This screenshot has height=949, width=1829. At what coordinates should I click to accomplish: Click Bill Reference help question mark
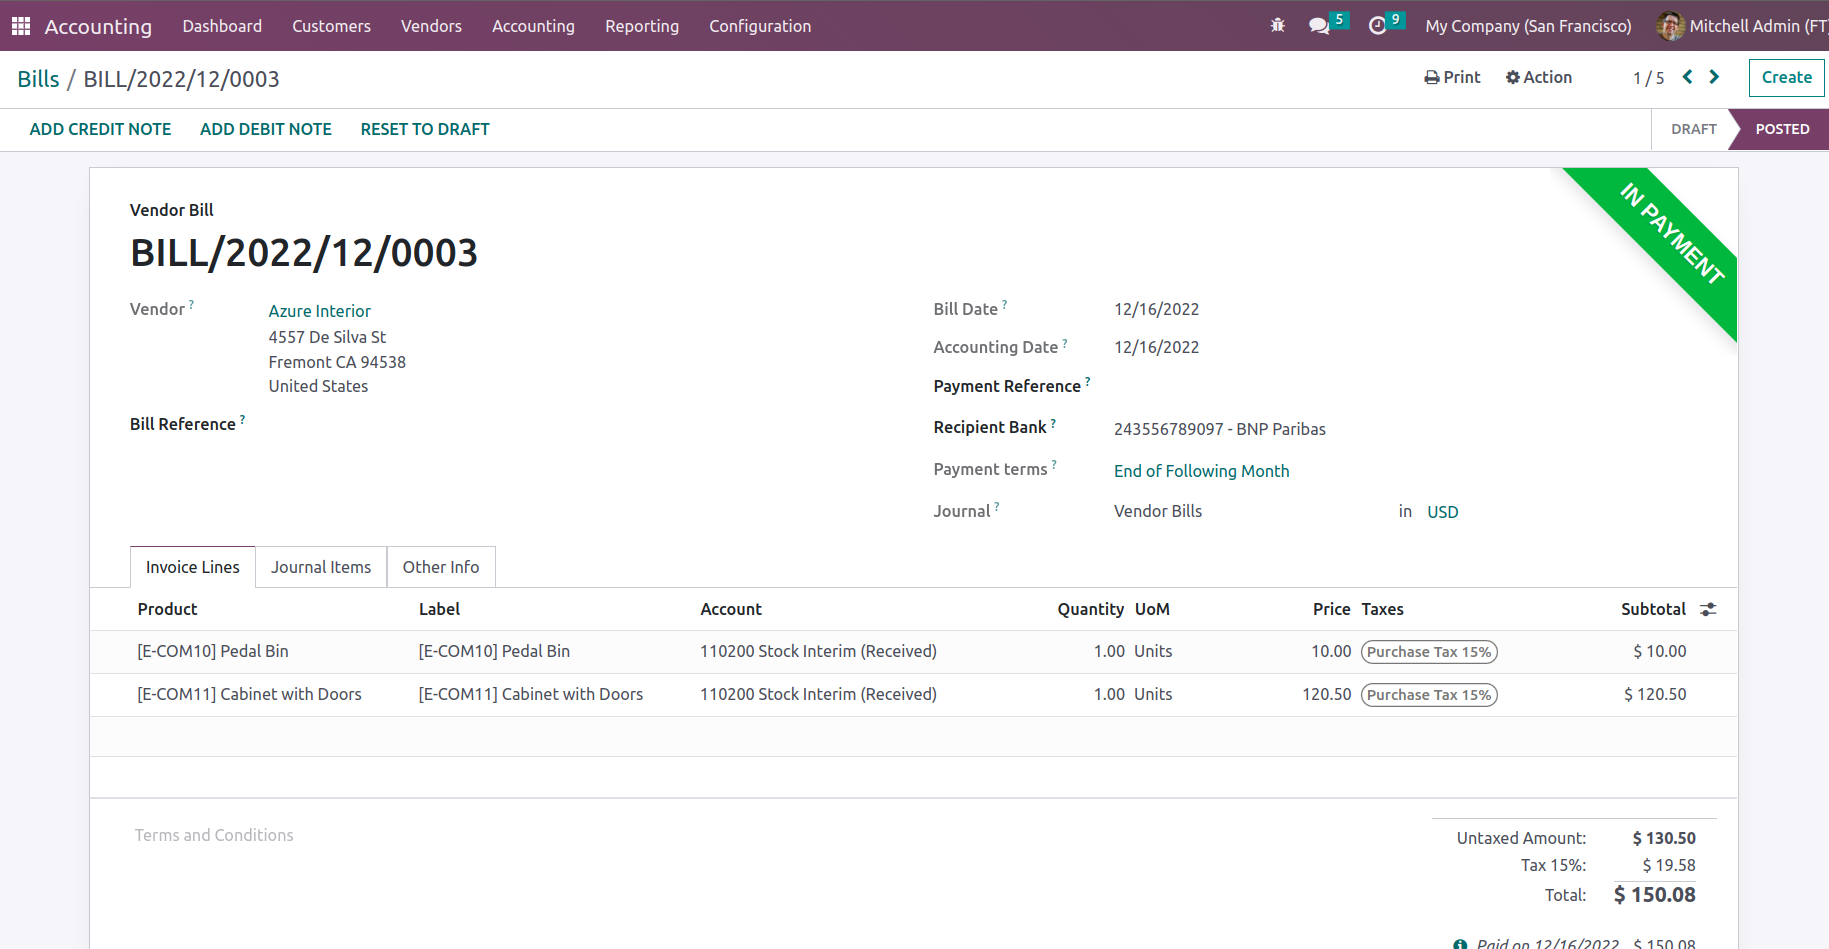[242, 419]
